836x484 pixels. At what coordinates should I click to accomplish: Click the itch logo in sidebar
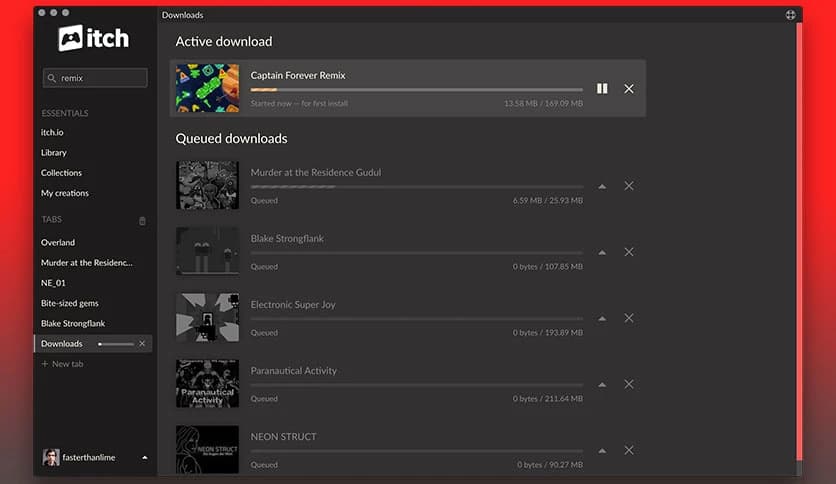coord(94,38)
